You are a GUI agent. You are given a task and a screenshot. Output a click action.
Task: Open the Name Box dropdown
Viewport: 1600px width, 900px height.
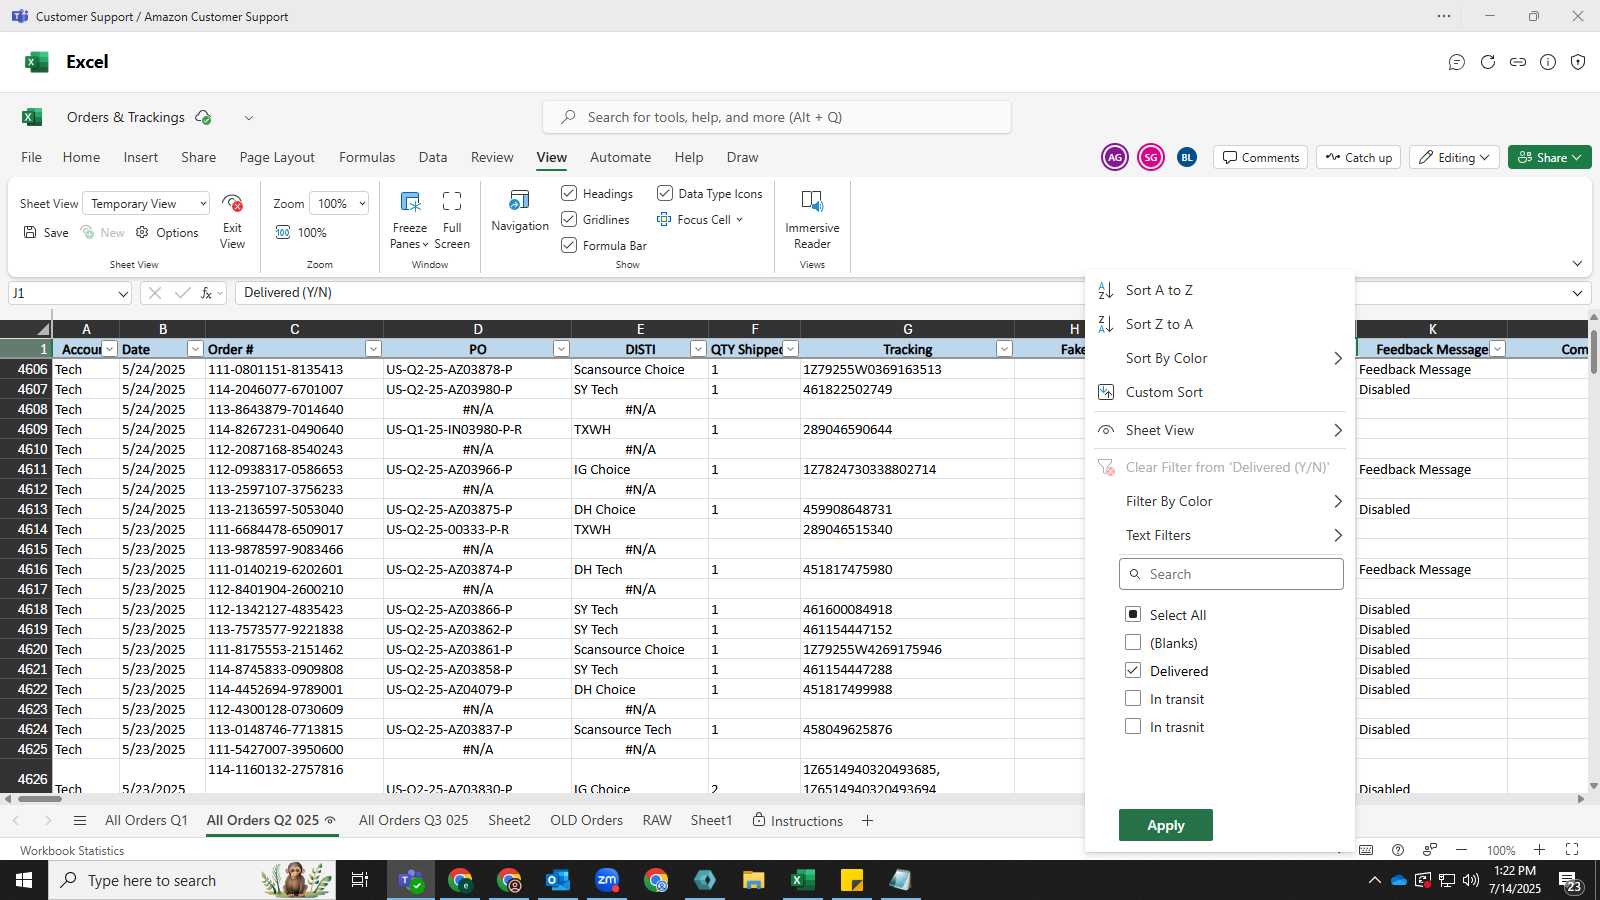point(122,294)
